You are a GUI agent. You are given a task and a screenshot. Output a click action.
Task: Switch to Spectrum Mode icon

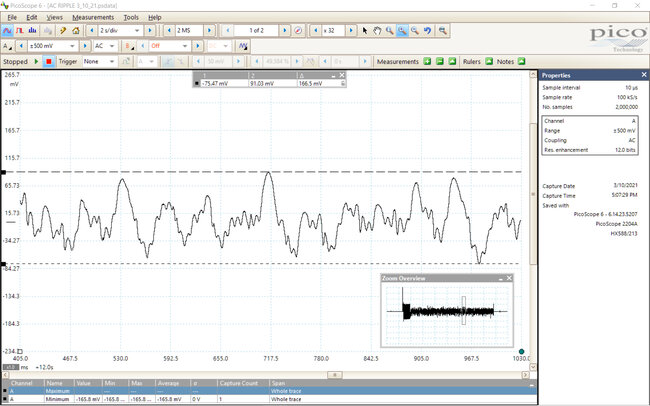(34, 31)
